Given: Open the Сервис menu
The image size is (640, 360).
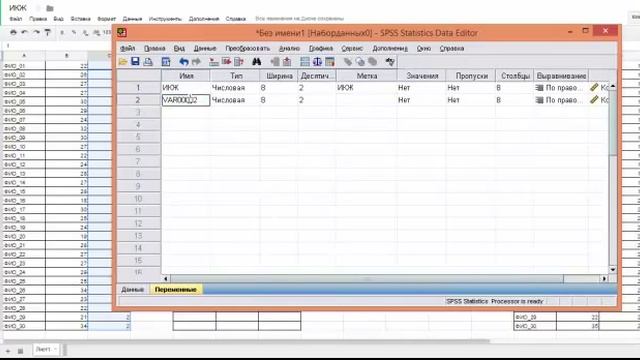Looking at the screenshot, I should tap(352, 48).
